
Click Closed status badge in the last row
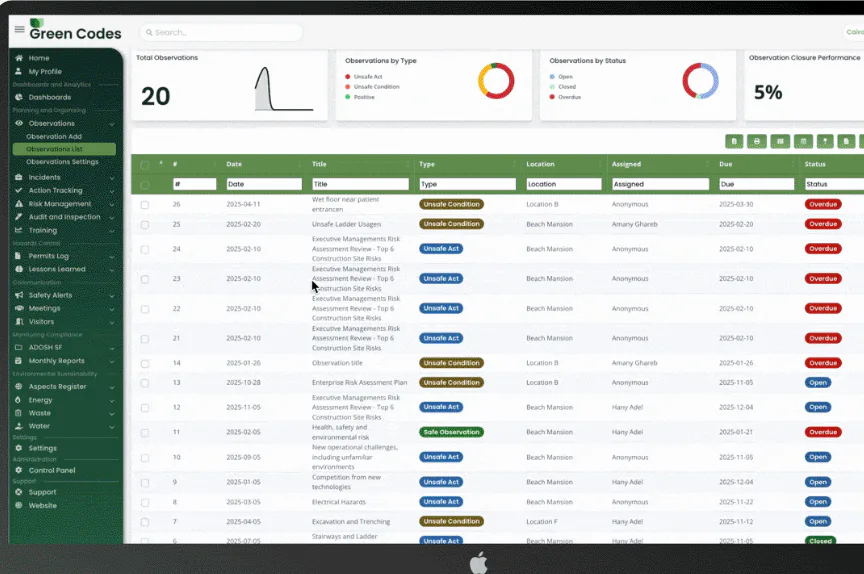click(x=820, y=541)
